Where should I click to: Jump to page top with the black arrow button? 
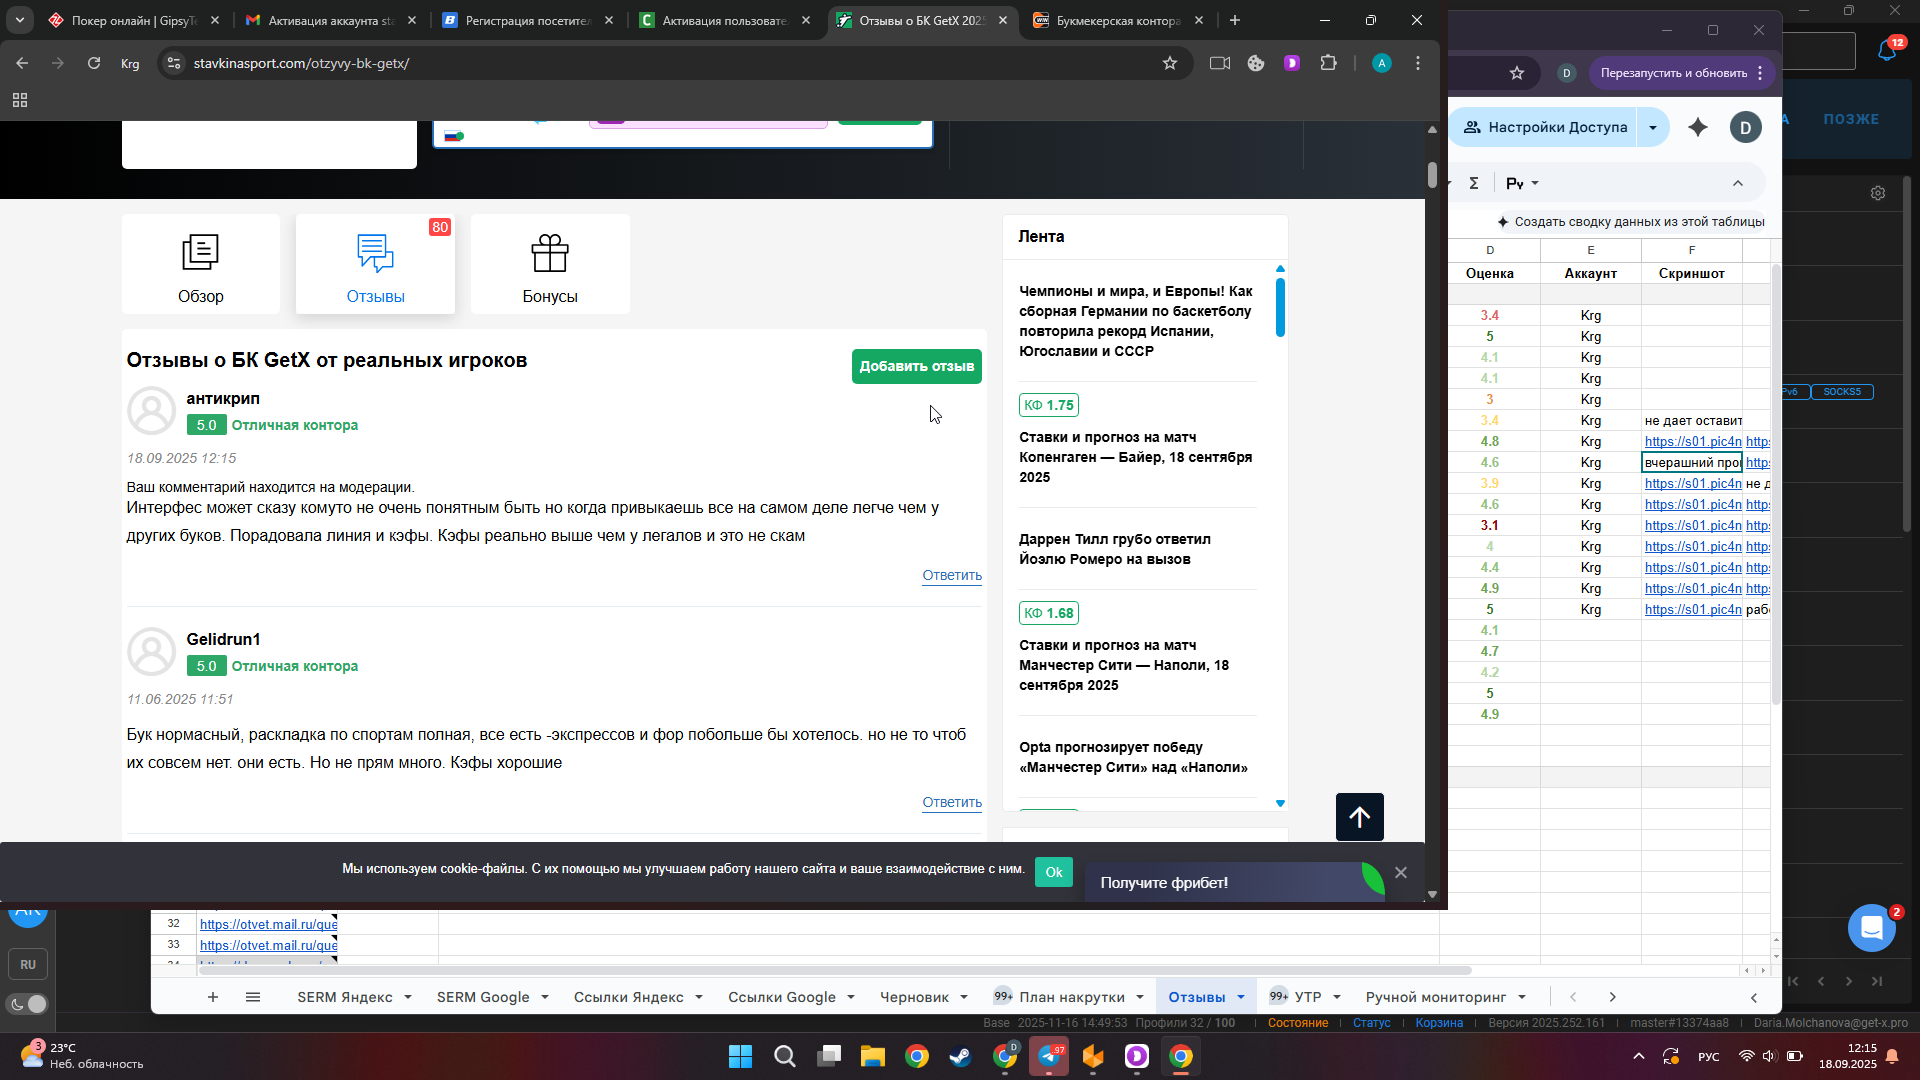coord(1360,817)
